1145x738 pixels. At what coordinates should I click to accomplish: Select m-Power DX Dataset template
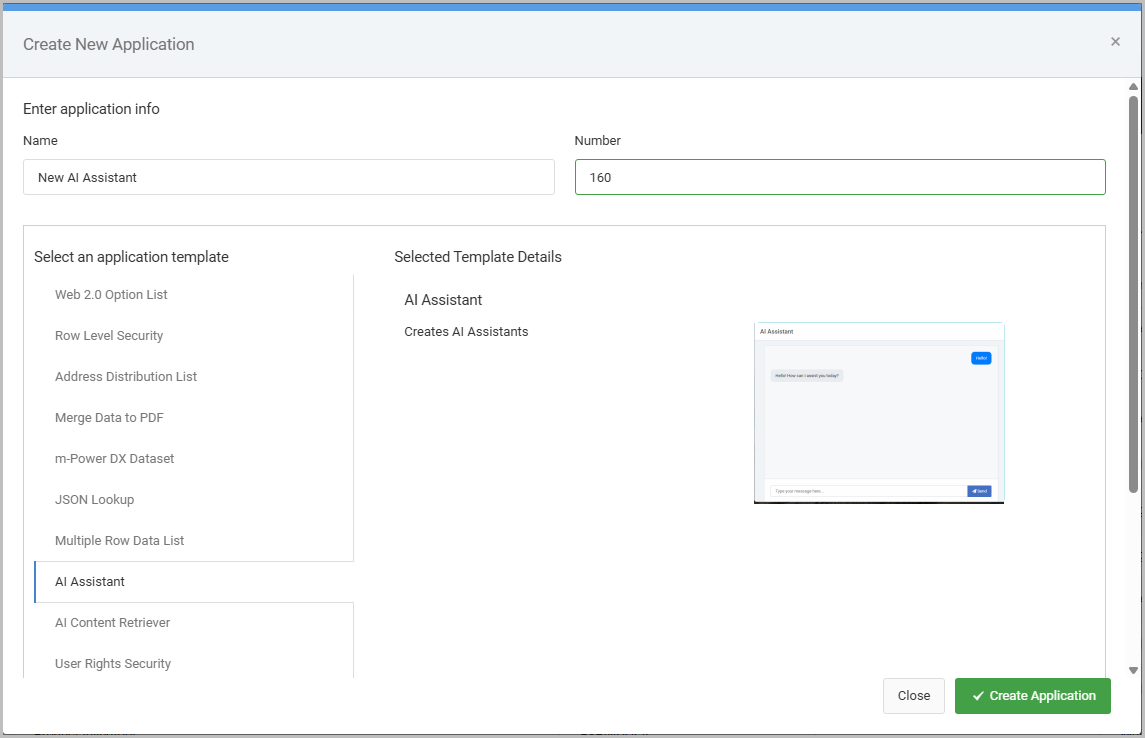point(114,459)
